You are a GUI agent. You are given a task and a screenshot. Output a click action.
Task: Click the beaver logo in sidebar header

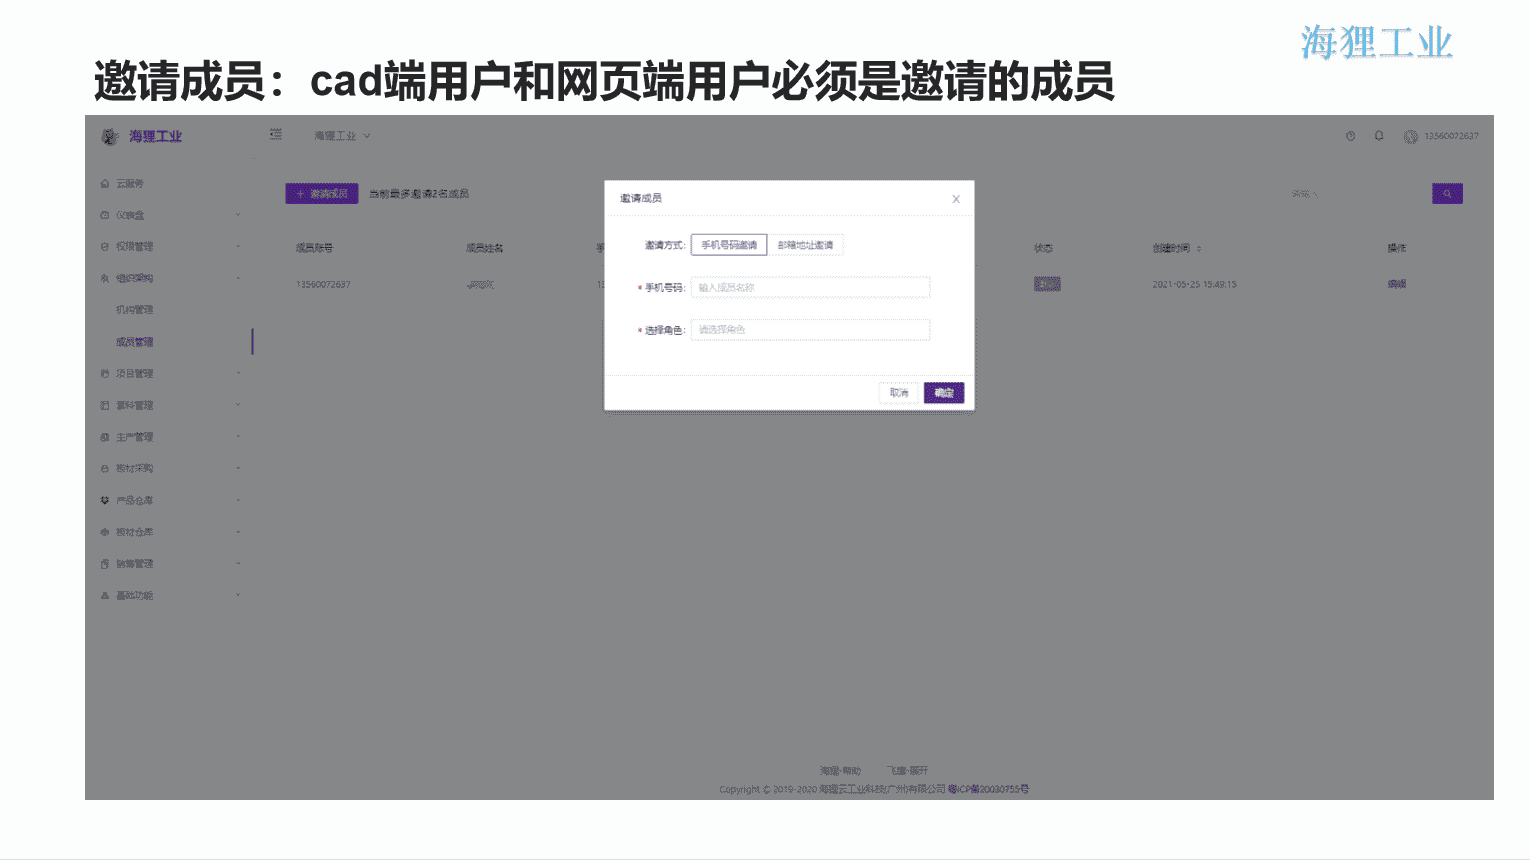coord(110,137)
